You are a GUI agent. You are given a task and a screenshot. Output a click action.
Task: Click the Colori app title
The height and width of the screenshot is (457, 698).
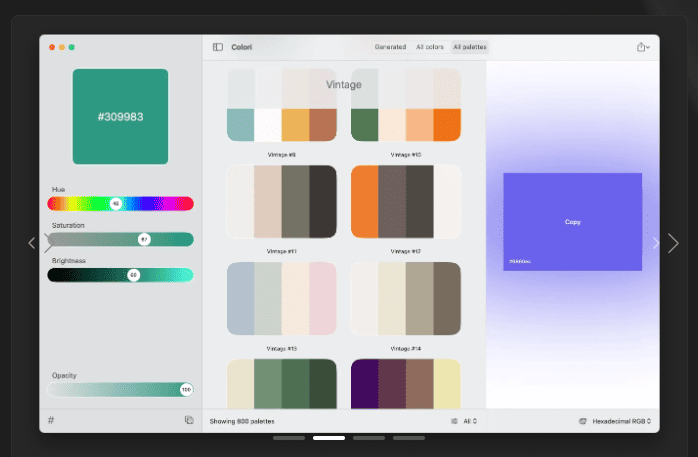242,47
